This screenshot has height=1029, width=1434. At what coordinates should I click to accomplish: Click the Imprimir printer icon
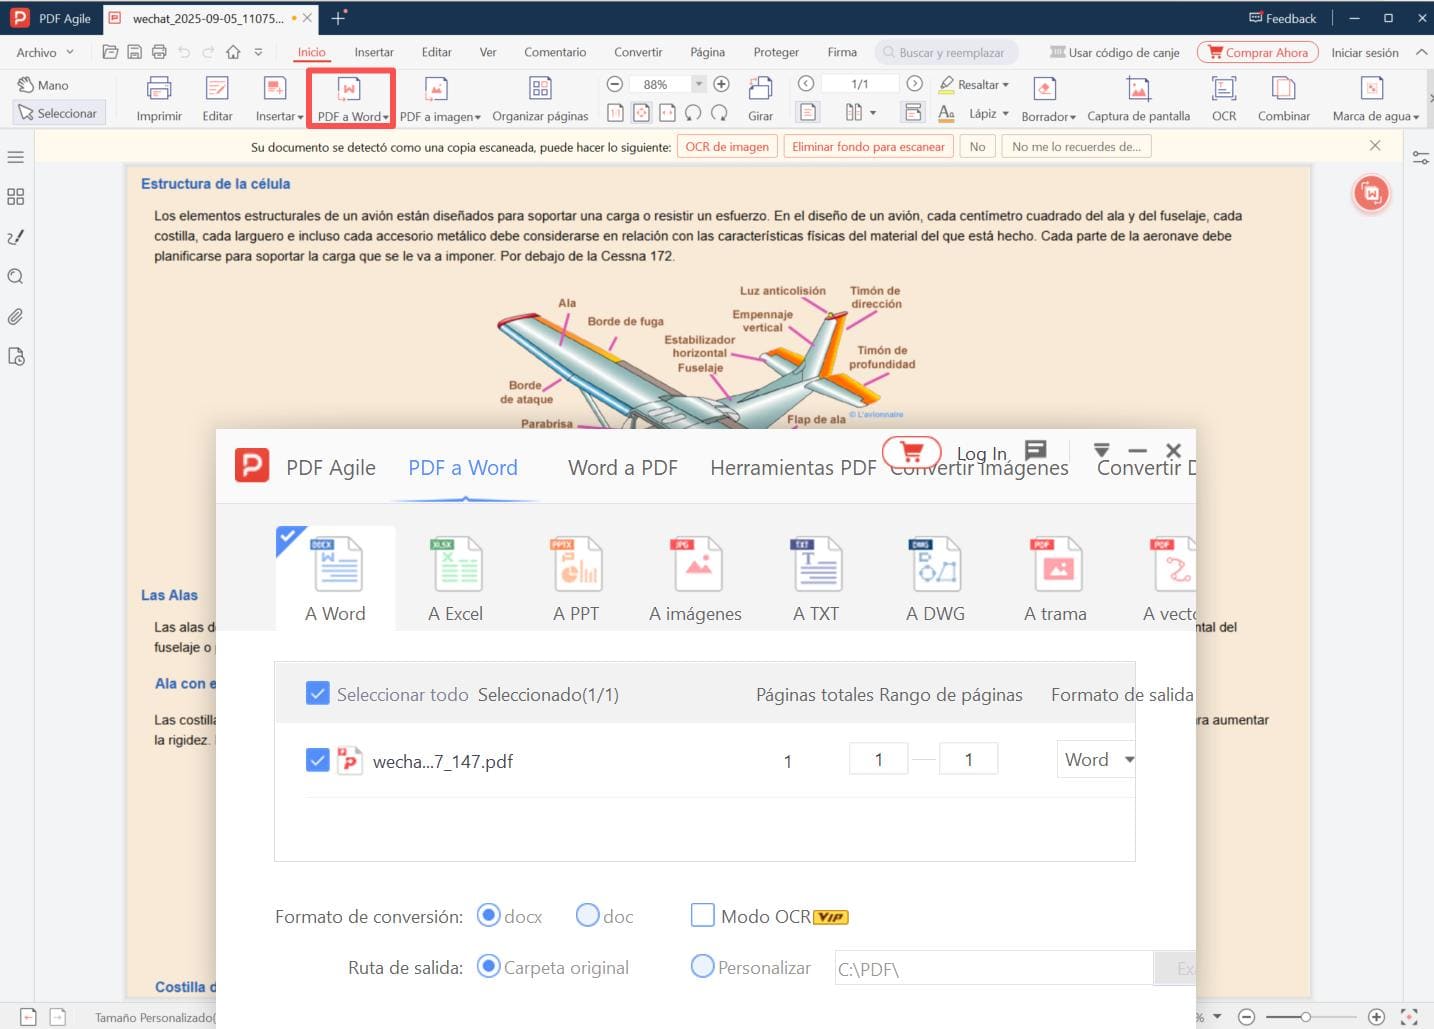pos(159,90)
